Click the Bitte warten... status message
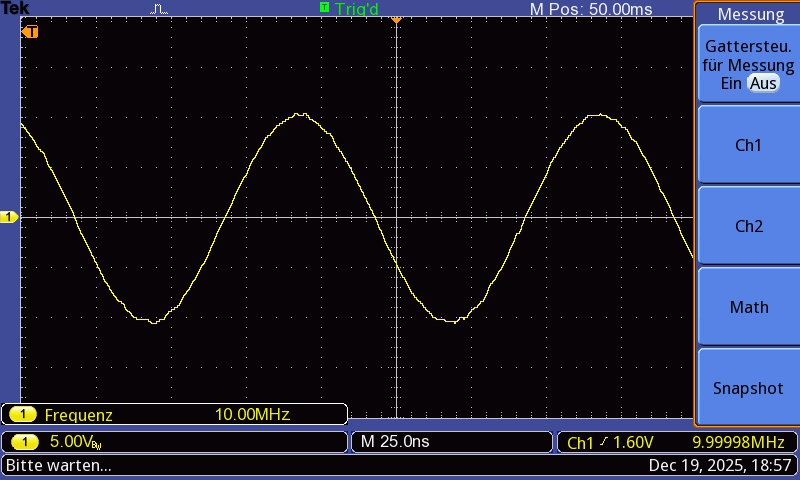Image resolution: width=800 pixels, height=480 pixels. tap(58, 465)
